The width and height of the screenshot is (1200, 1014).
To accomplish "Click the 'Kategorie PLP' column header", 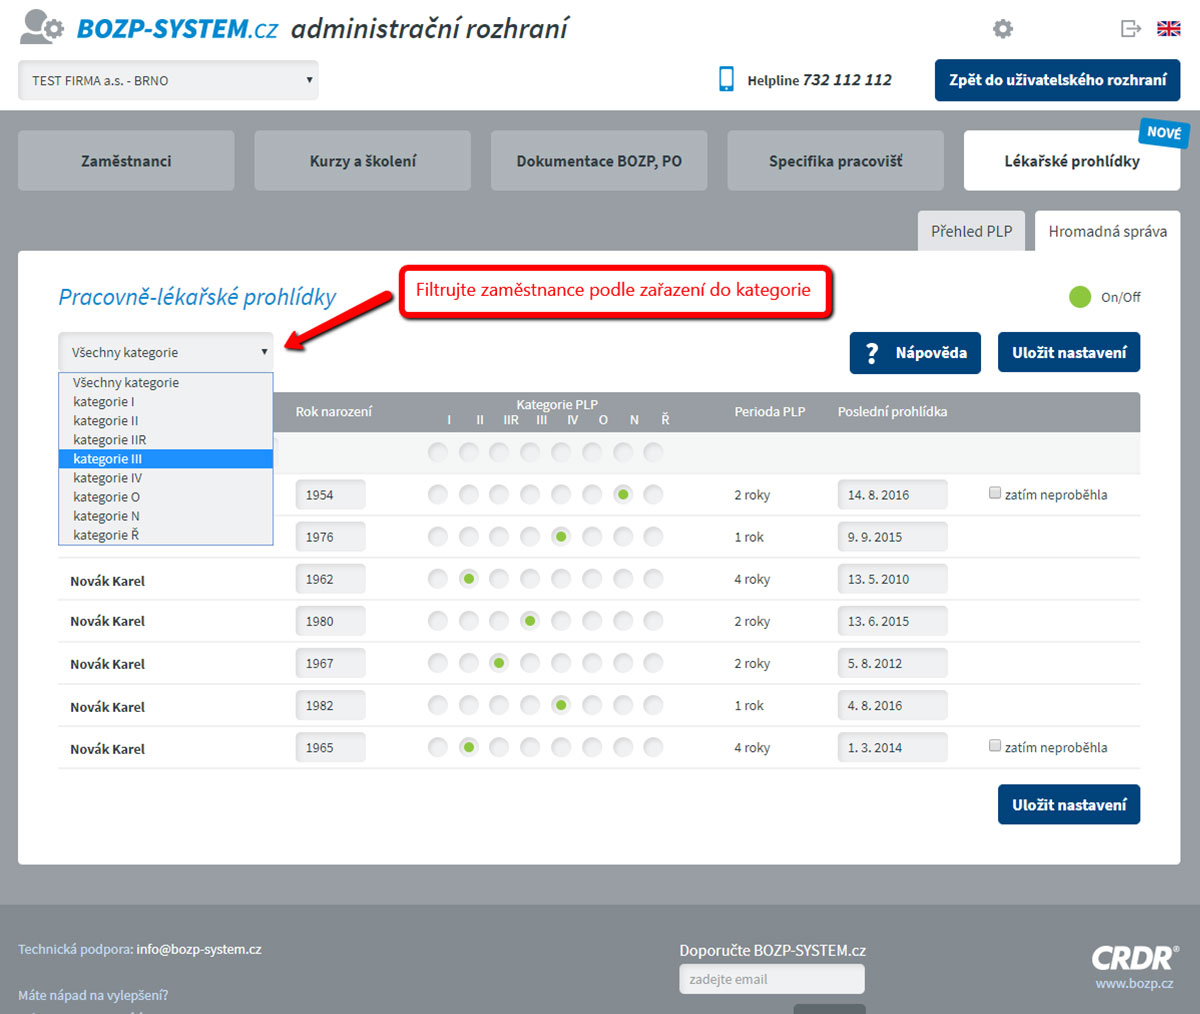I will pyautogui.click(x=557, y=404).
